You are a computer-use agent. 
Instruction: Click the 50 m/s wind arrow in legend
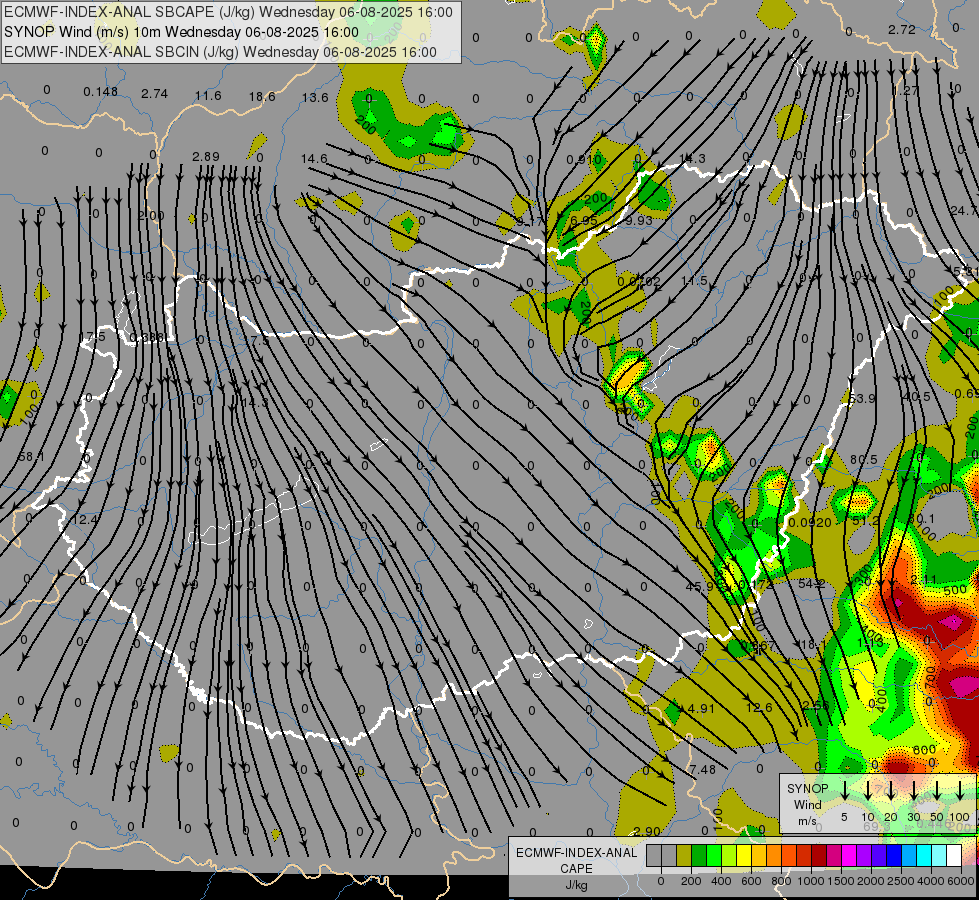pos(937,791)
